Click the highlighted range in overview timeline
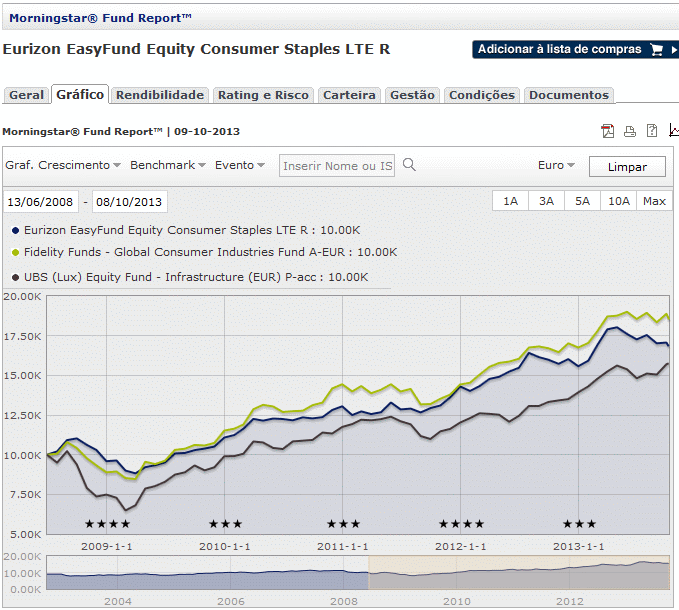This screenshot has width=679, height=610. click(x=519, y=572)
